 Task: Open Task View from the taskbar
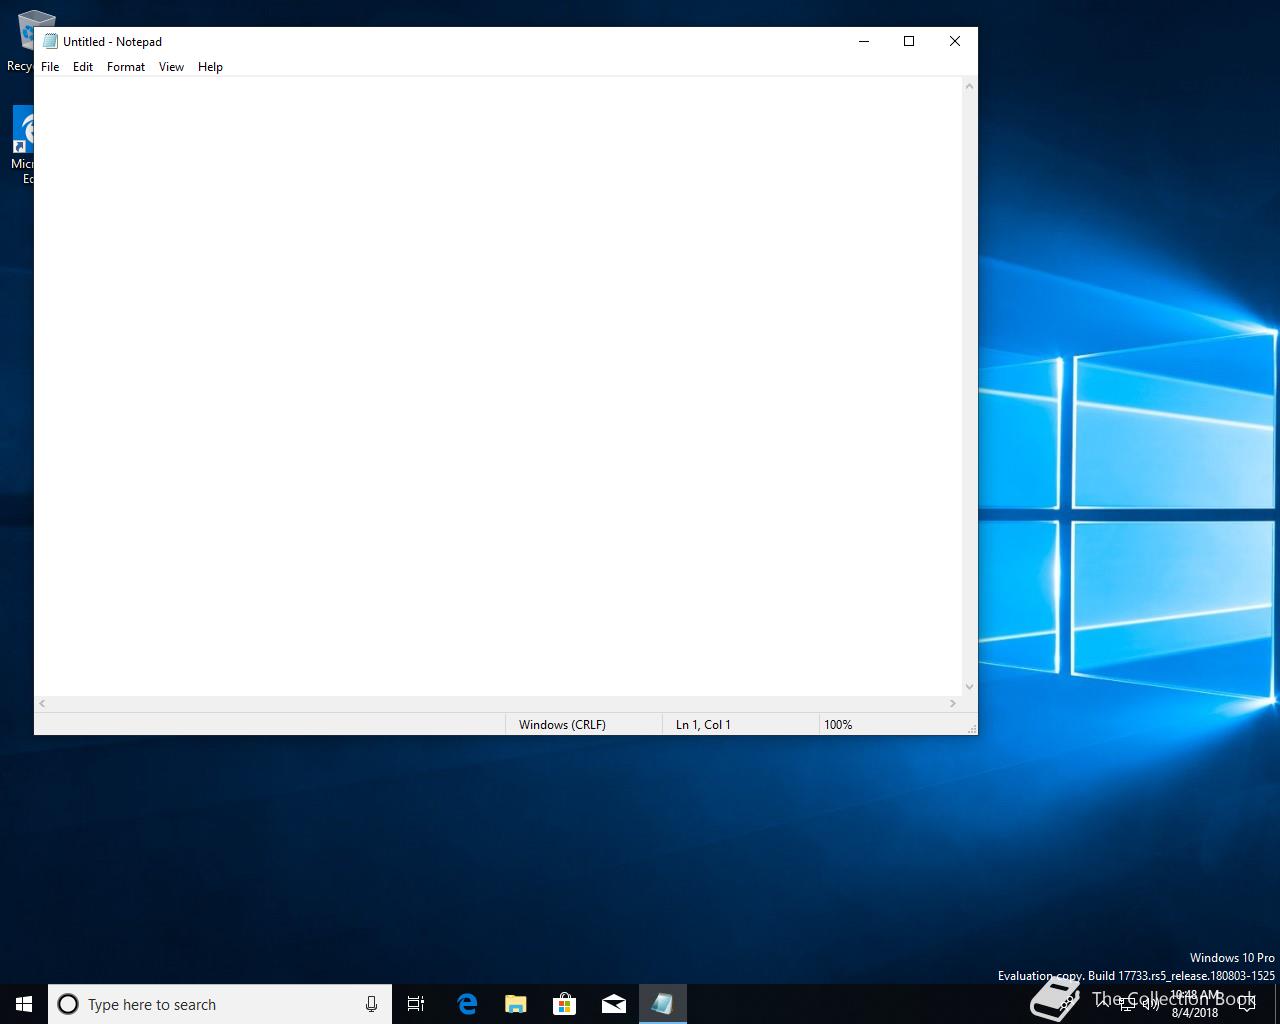point(416,1004)
